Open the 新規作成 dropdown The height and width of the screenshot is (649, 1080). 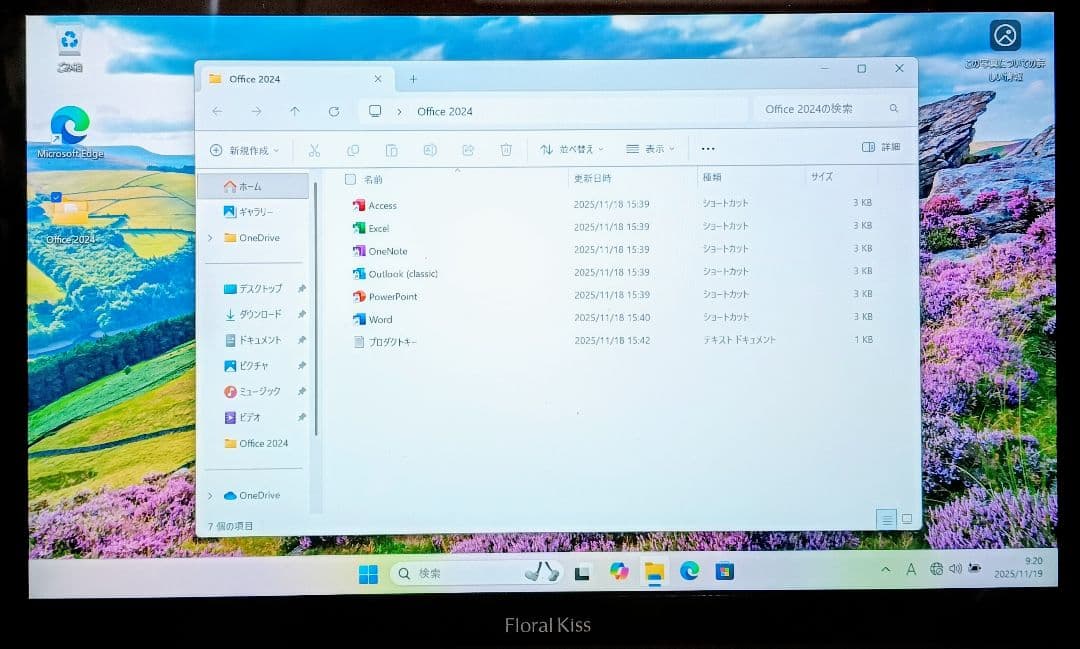coord(244,148)
